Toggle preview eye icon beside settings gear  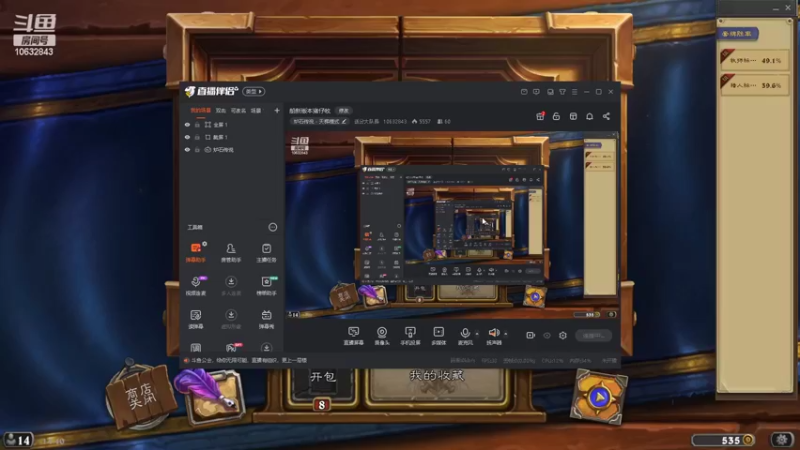click(547, 336)
